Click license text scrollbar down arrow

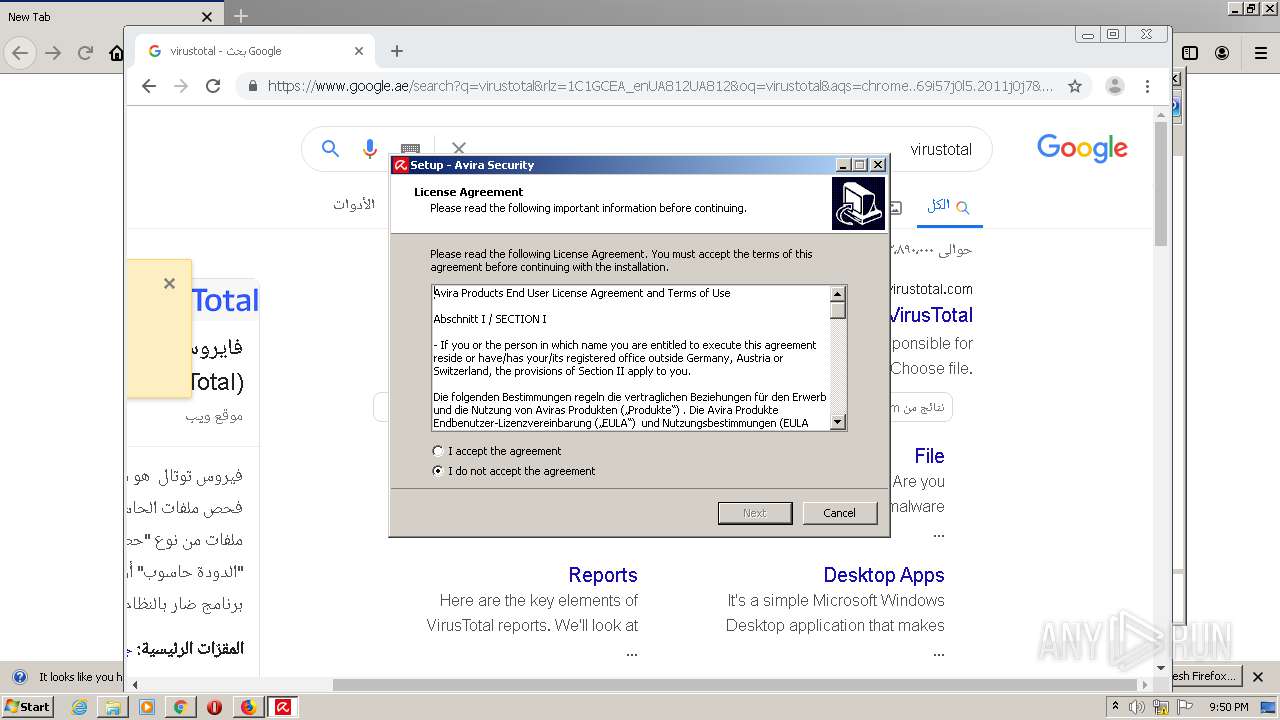click(x=838, y=422)
